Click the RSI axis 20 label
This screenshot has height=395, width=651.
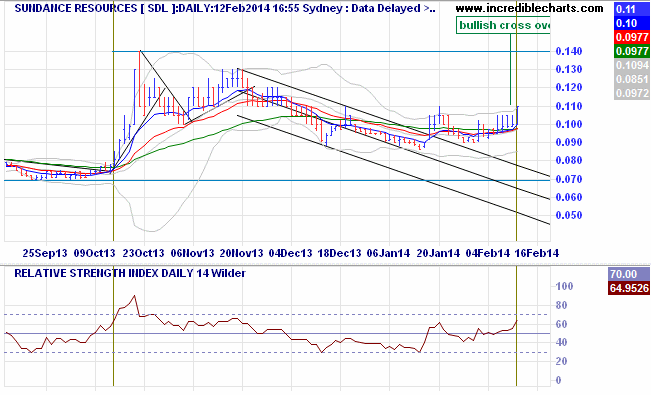[561, 361]
